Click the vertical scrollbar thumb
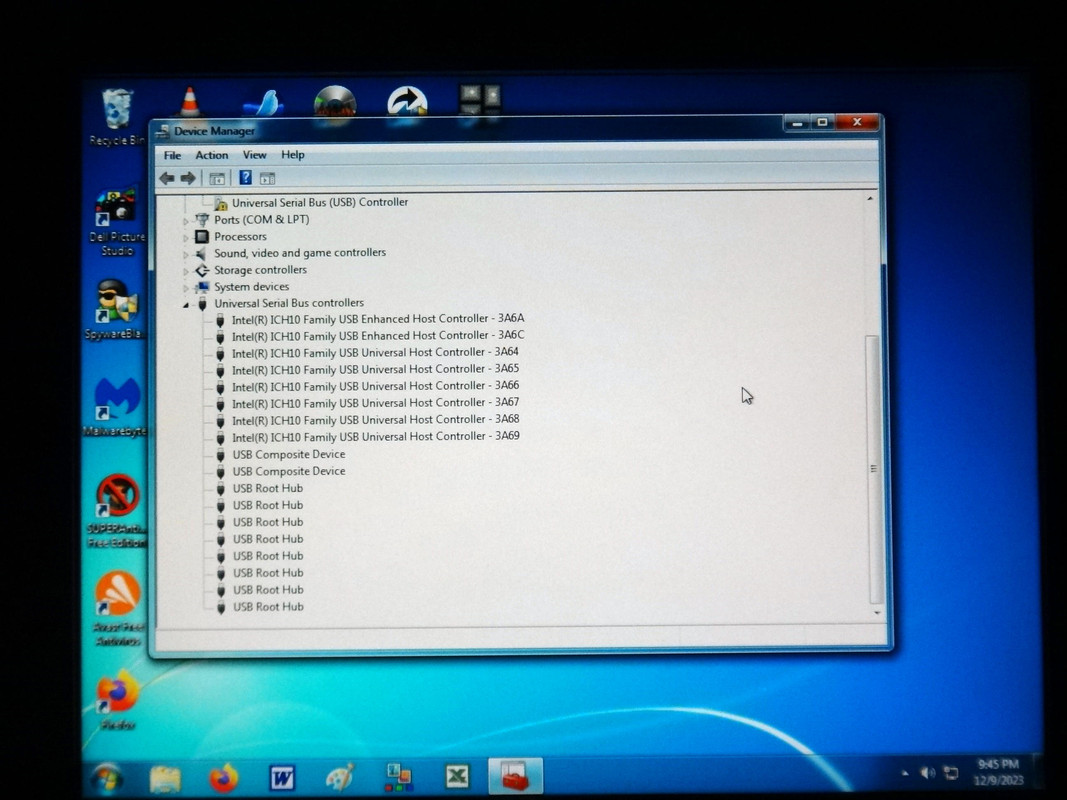 coord(874,469)
